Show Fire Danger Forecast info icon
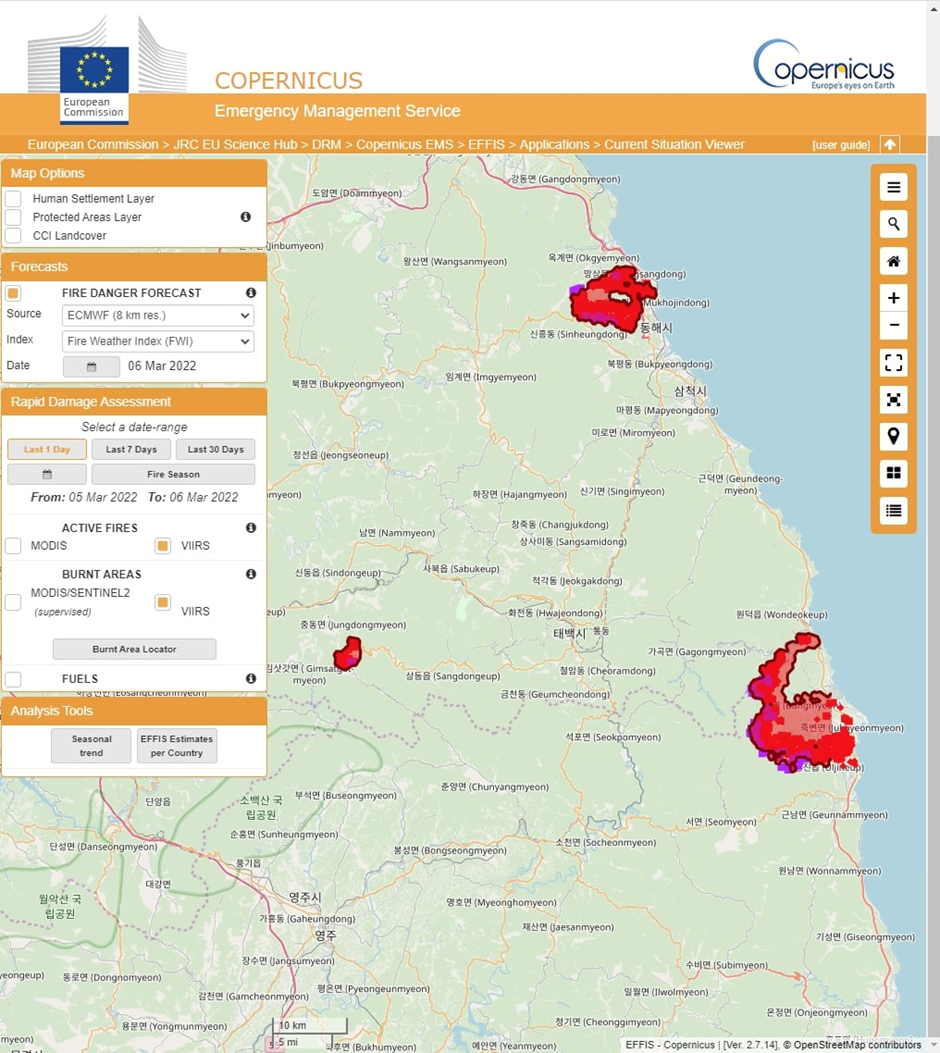Image resolution: width=940 pixels, height=1053 pixels. point(251,293)
